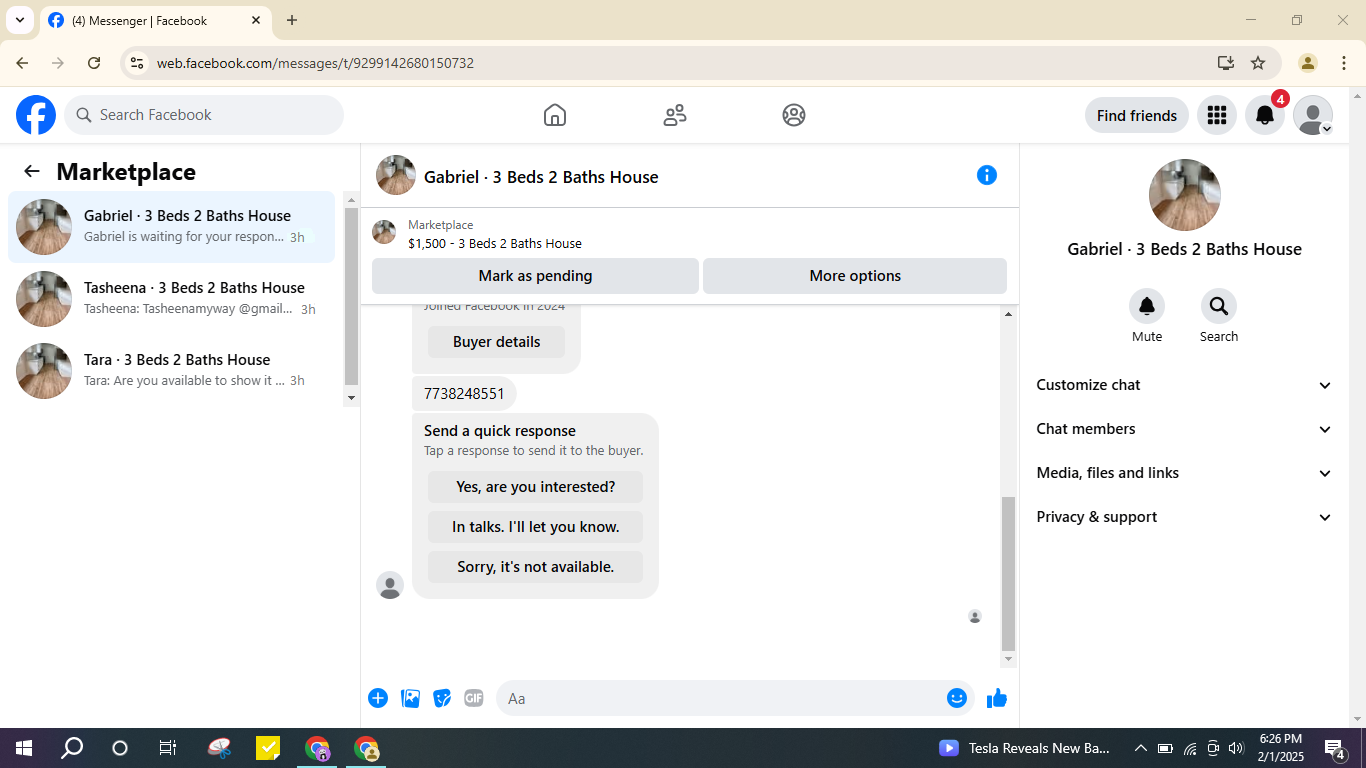Mute the chat with bell icon
This screenshot has width=1366, height=768.
[x=1147, y=306]
